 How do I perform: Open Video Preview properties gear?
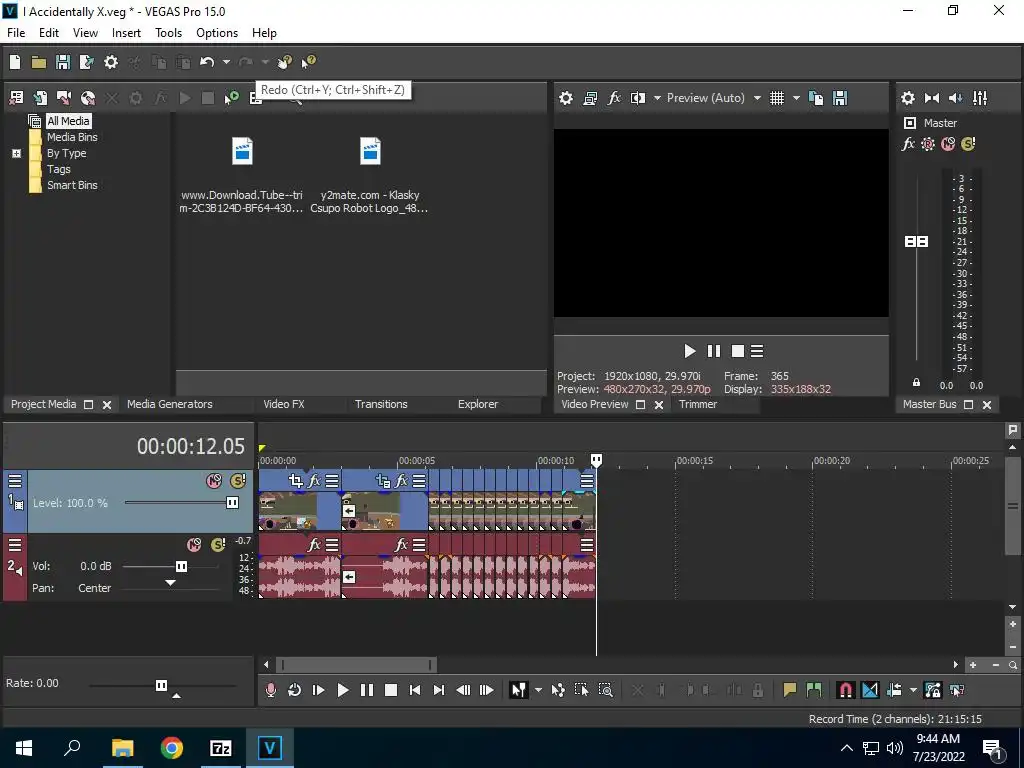(566, 98)
